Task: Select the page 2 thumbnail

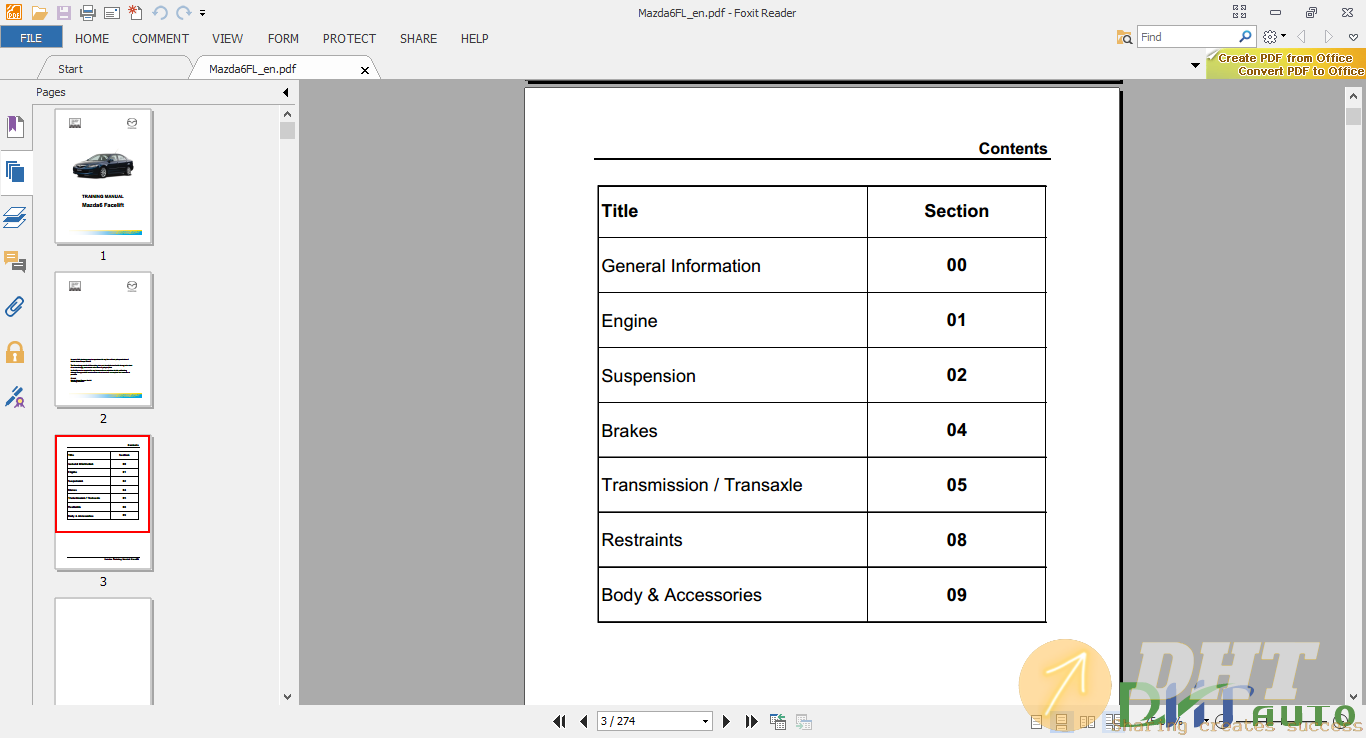Action: 103,340
